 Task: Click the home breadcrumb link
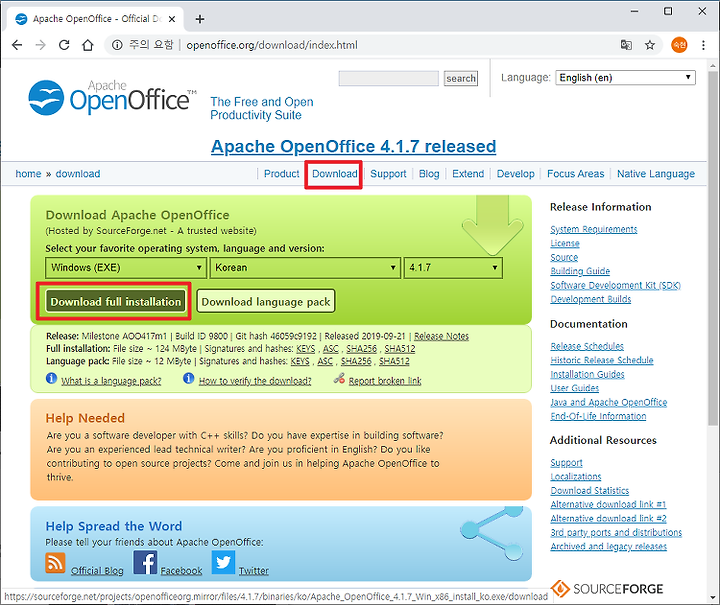click(x=28, y=174)
